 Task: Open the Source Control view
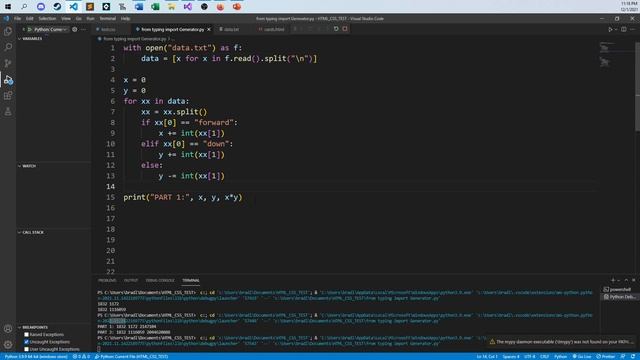[x=8, y=63]
